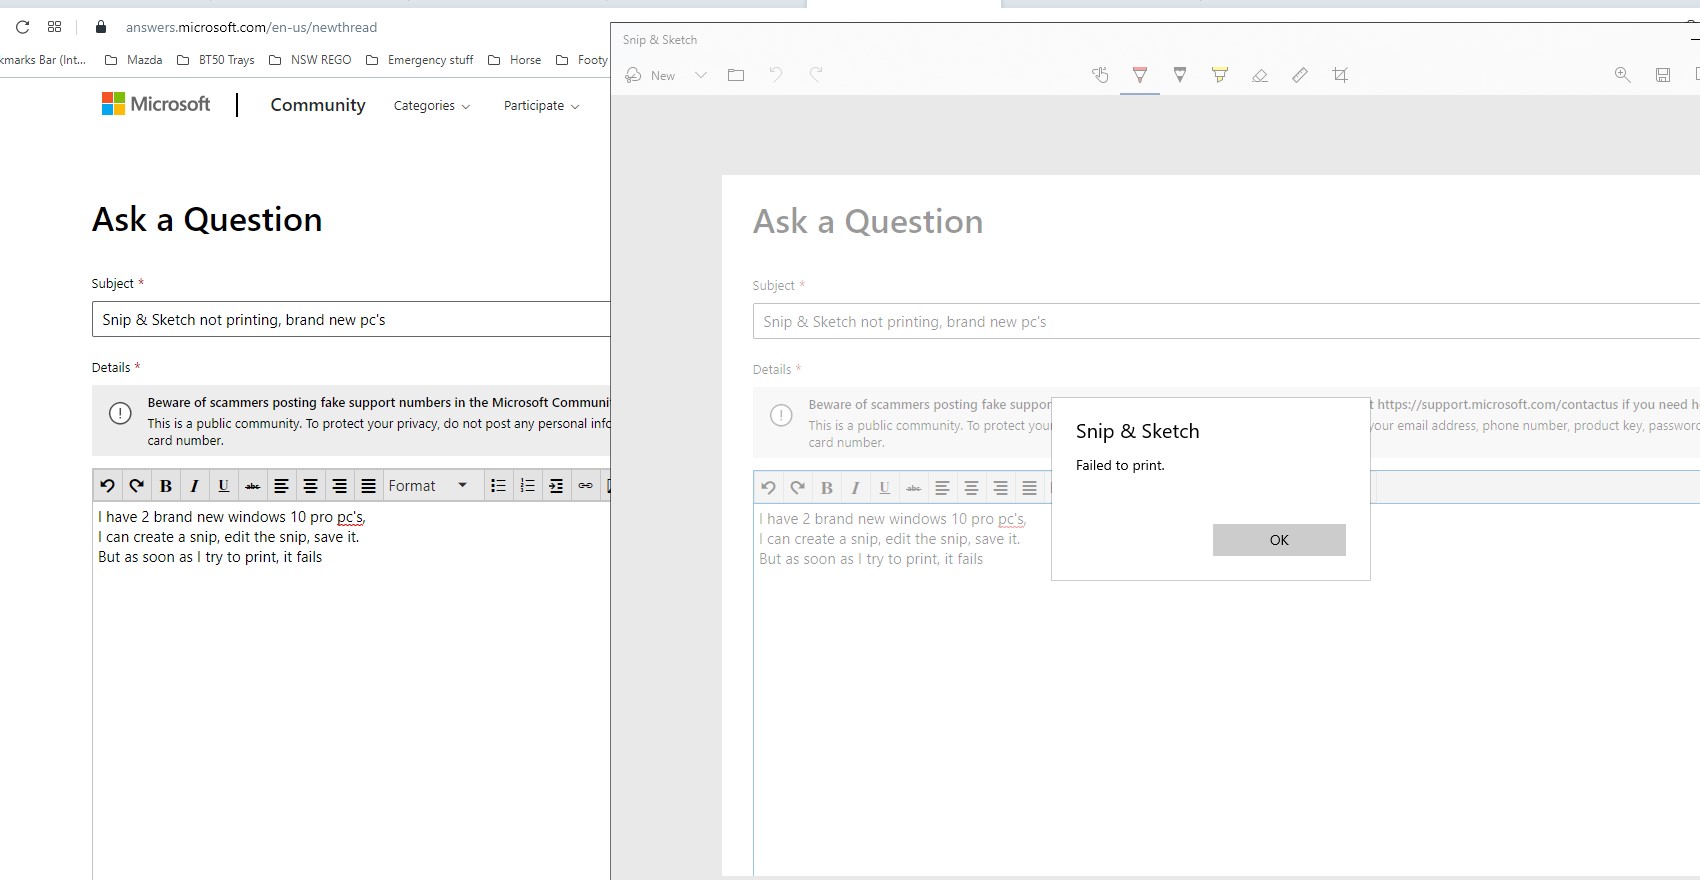Insert numbered list in editor
The image size is (1700, 880).
click(x=527, y=486)
